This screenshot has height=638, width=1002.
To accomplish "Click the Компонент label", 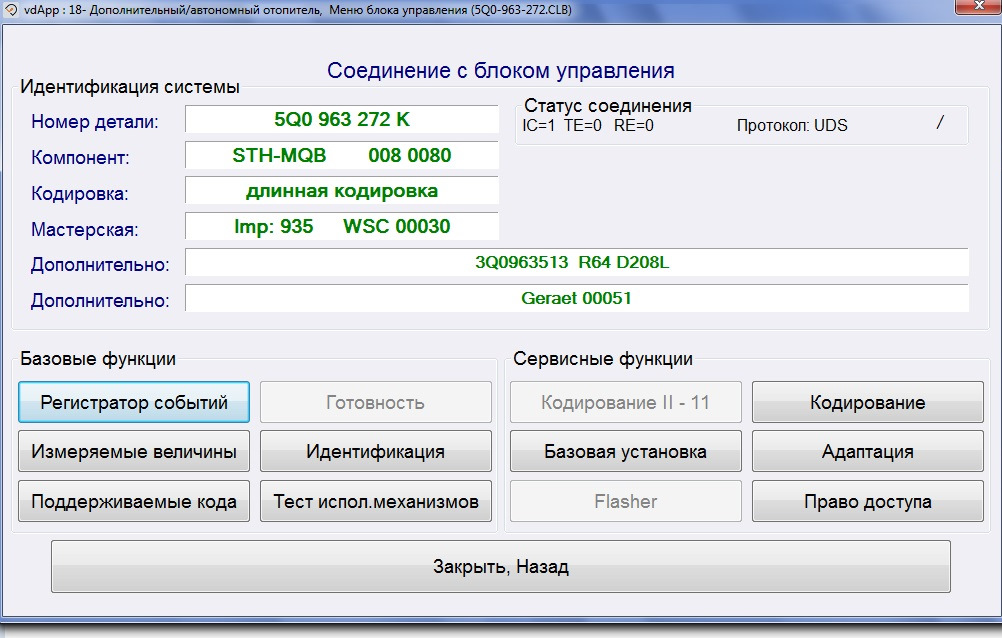I will (x=80, y=157).
